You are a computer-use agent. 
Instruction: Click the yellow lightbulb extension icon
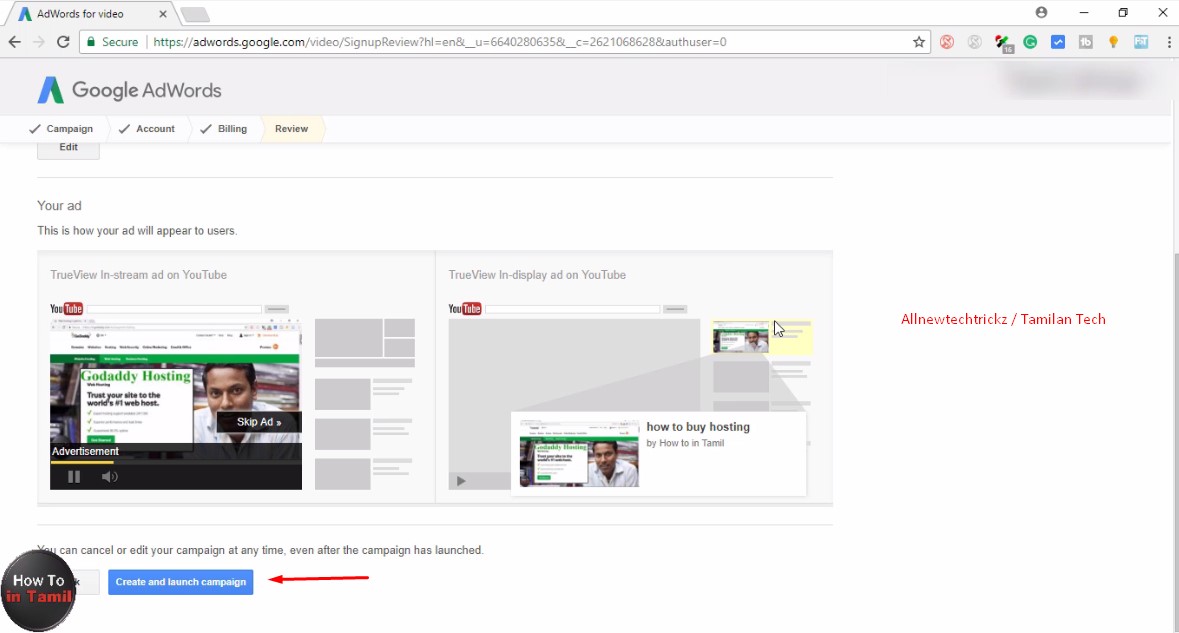(1114, 42)
